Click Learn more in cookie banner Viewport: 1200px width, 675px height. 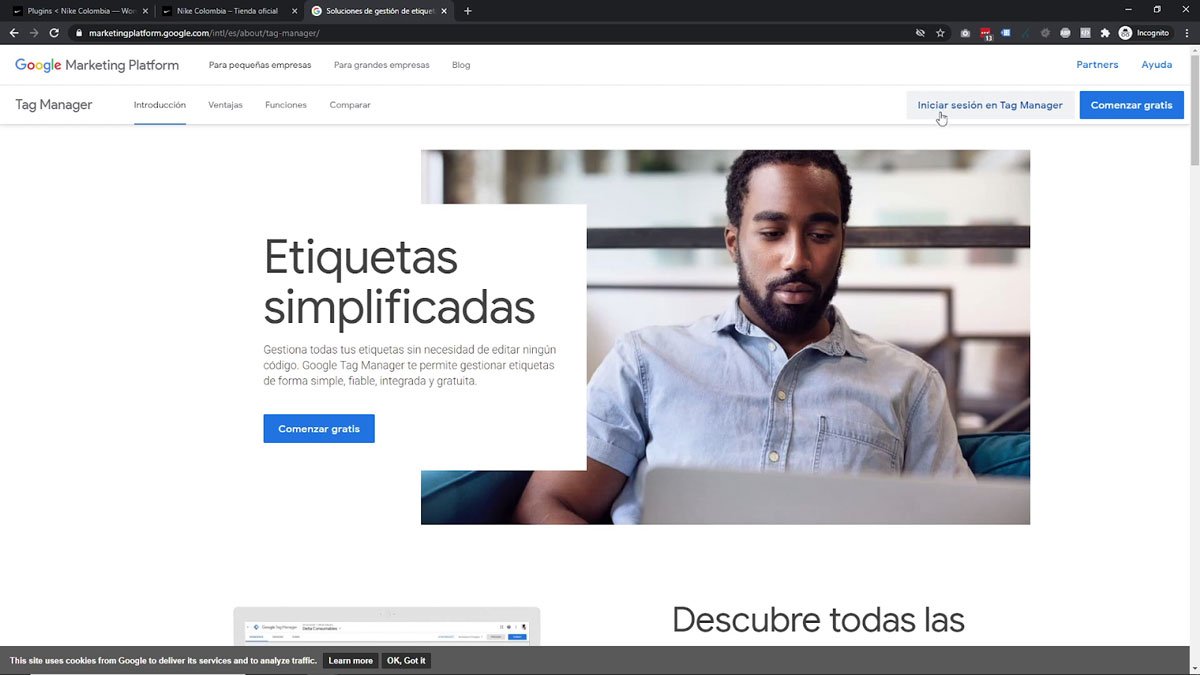350,660
